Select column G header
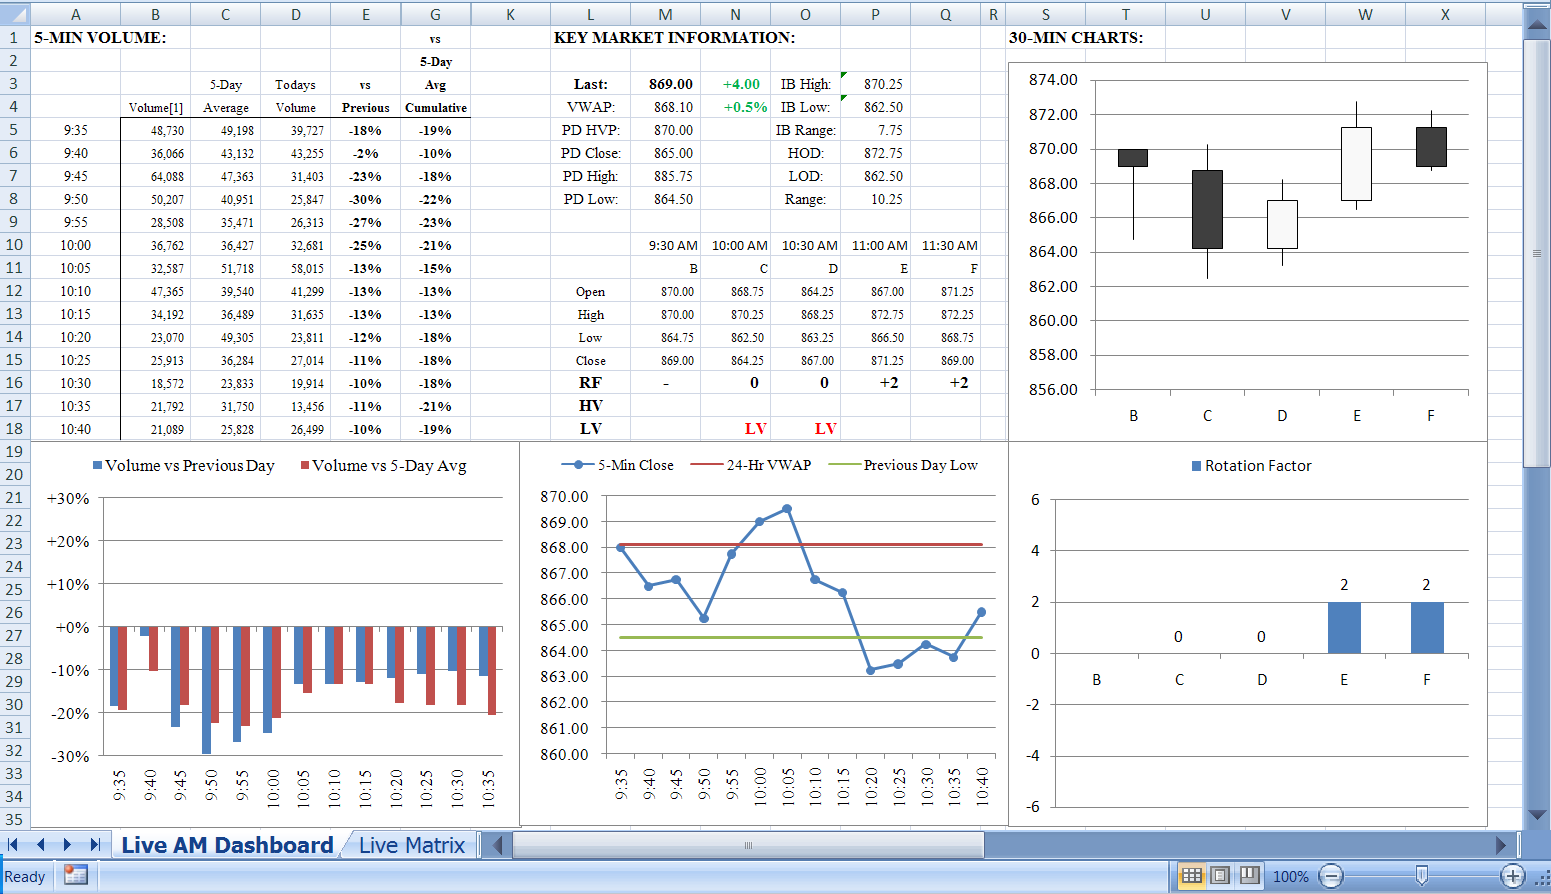 [435, 14]
